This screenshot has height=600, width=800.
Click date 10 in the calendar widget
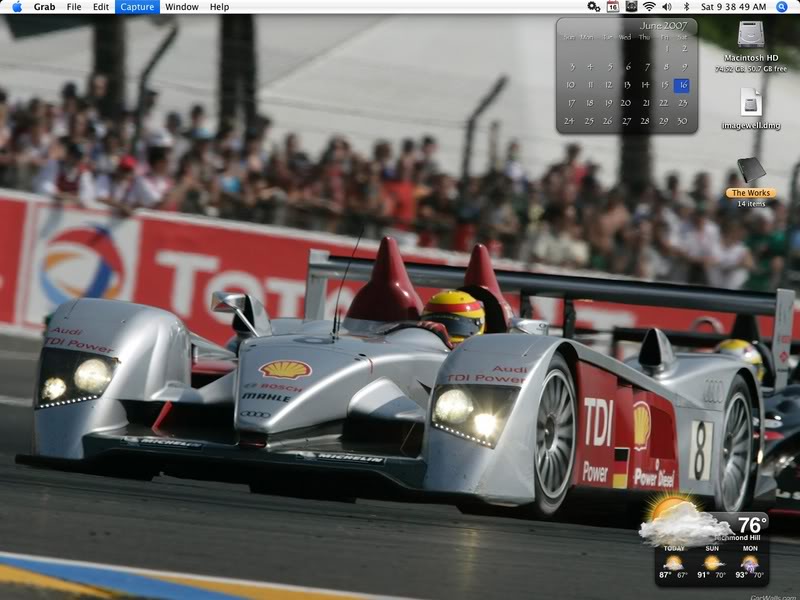click(x=570, y=85)
